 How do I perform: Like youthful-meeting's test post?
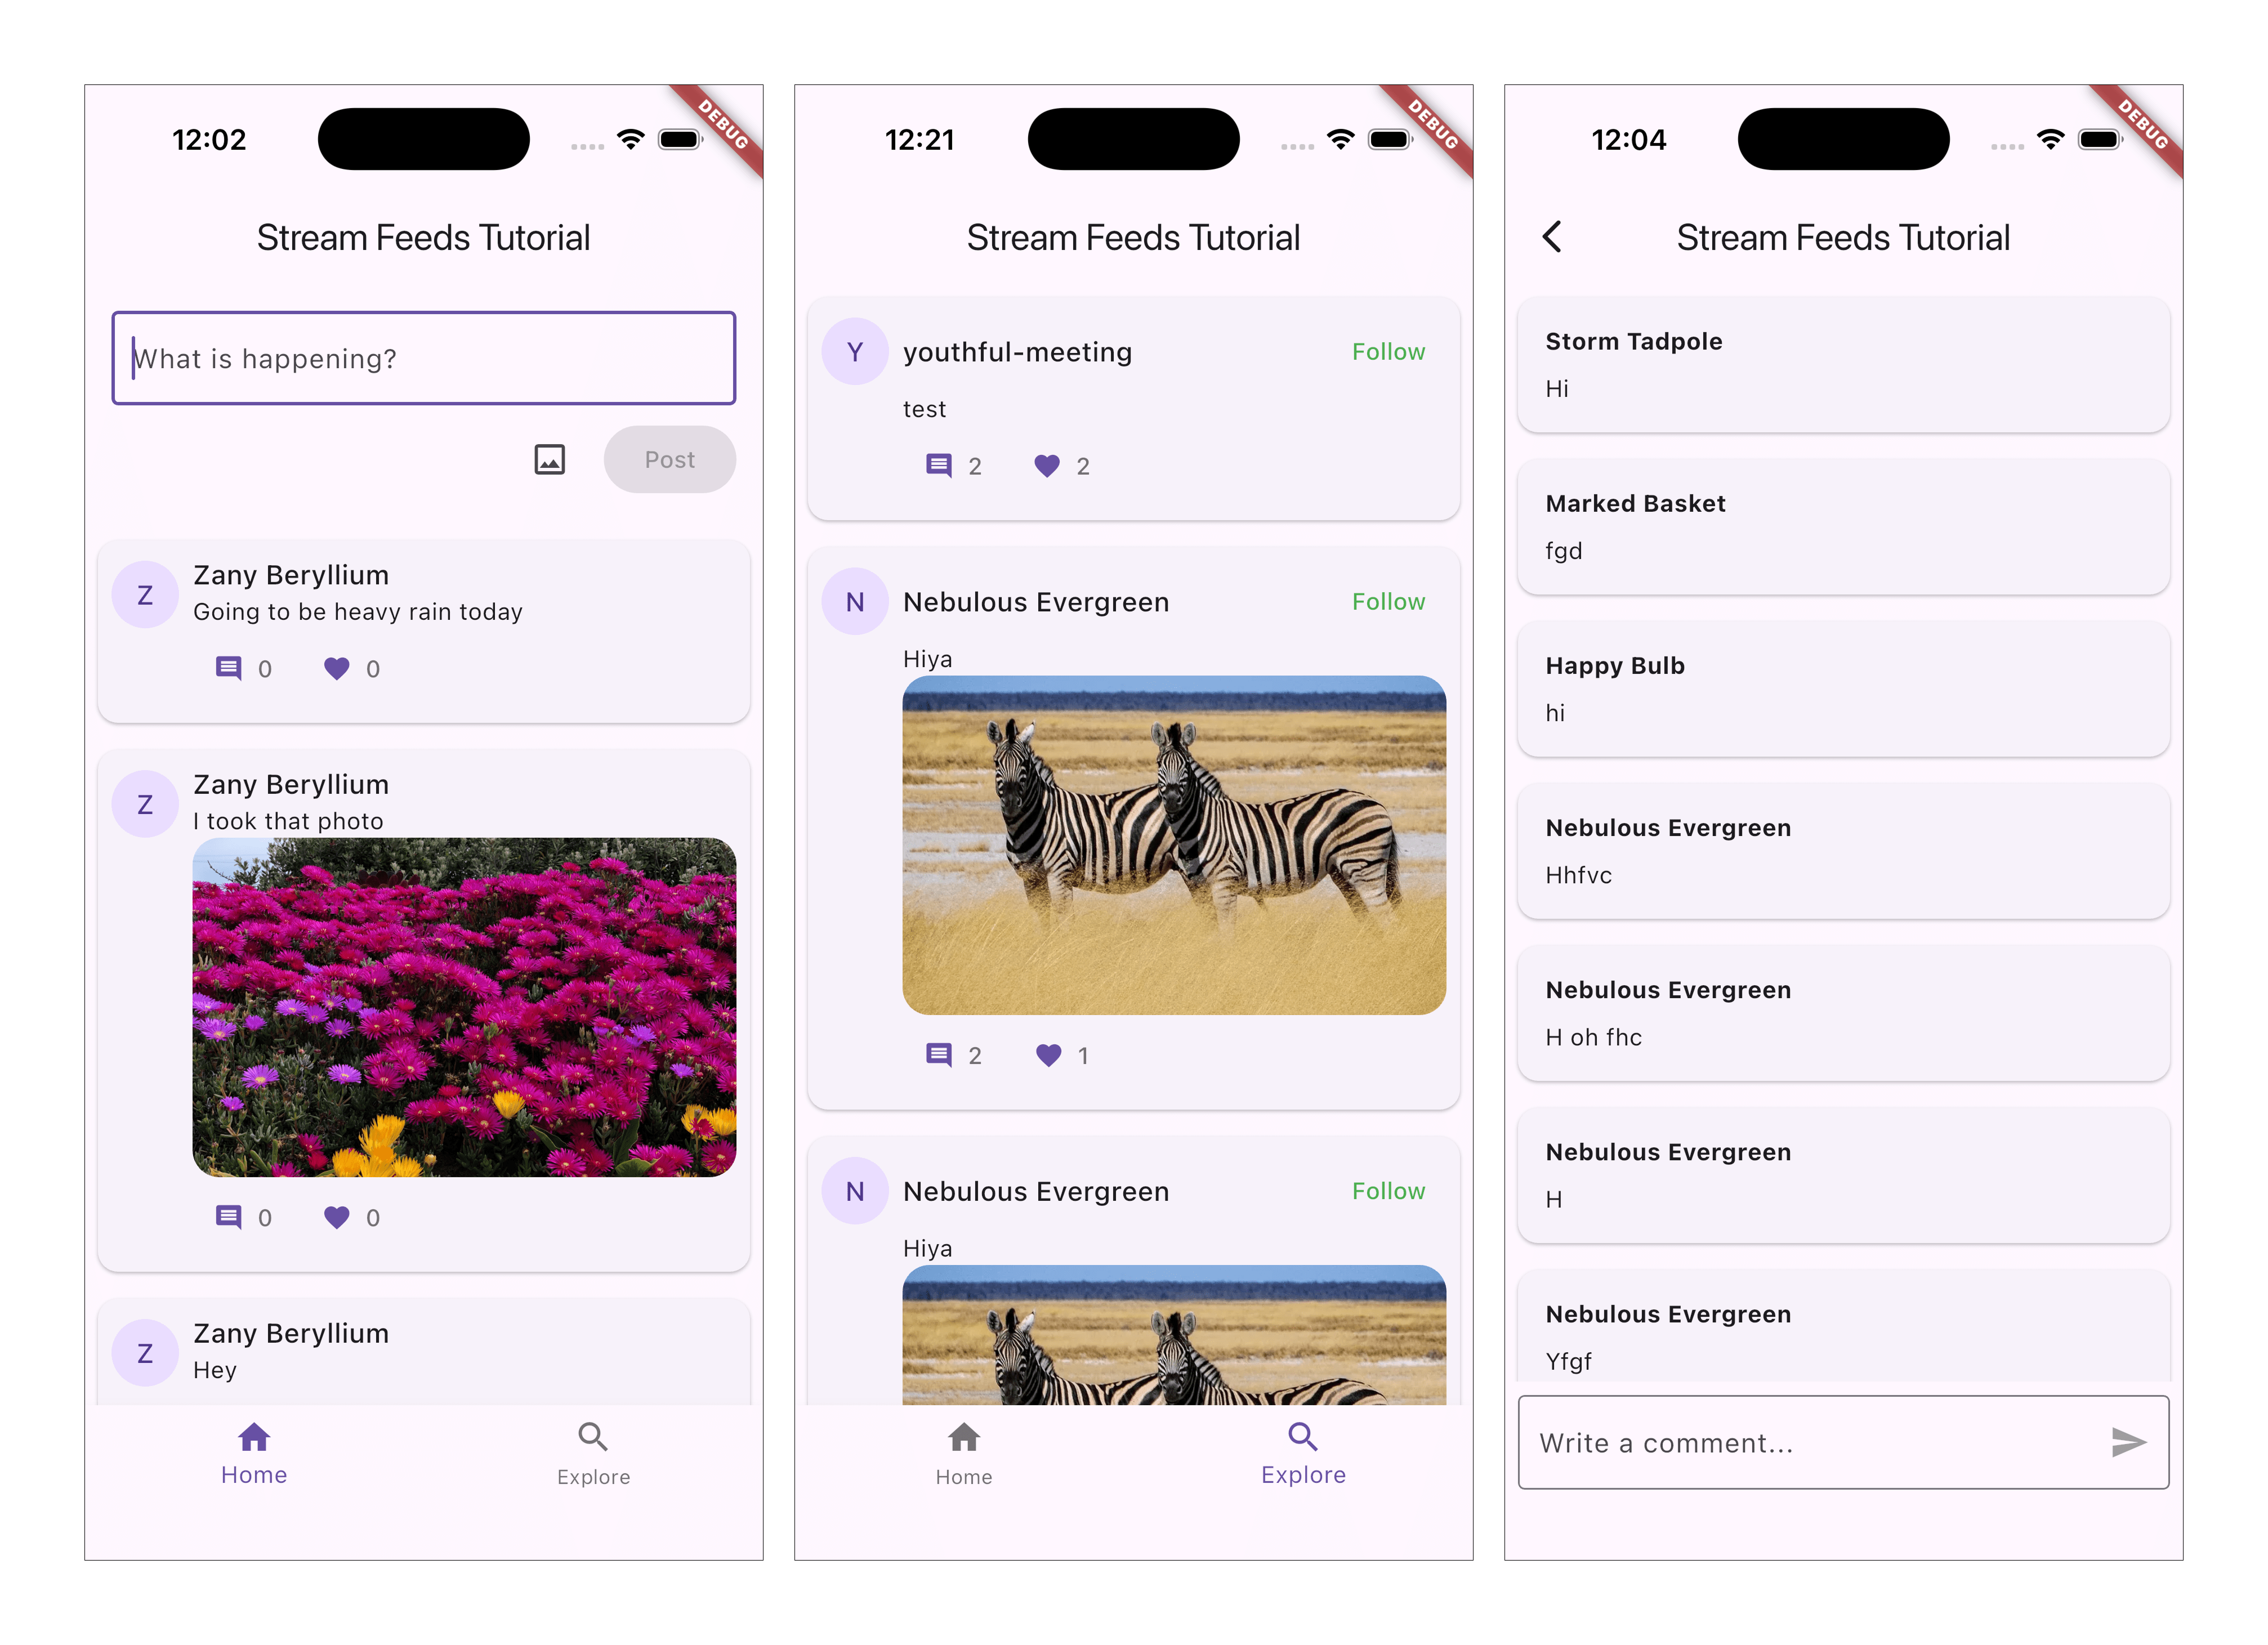[1047, 465]
